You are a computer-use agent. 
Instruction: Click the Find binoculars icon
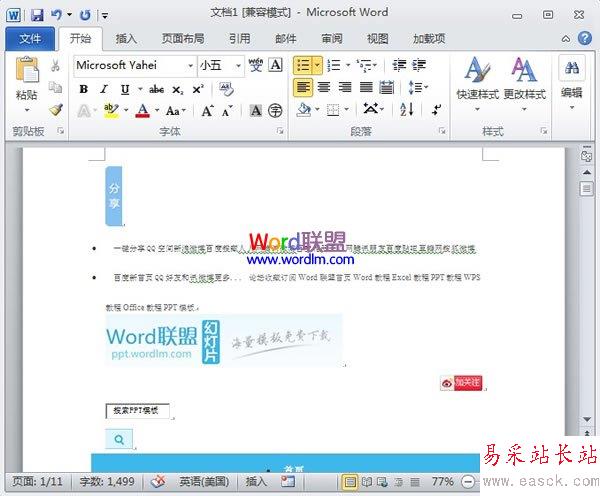tap(572, 69)
